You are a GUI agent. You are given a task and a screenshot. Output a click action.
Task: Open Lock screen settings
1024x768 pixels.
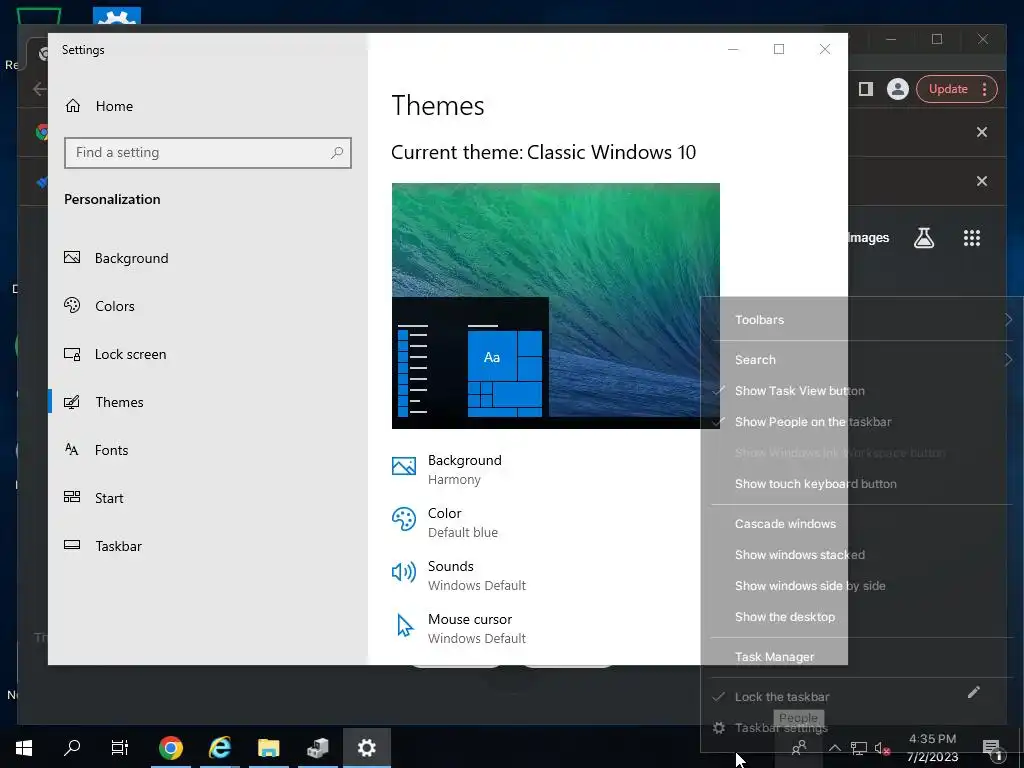pyautogui.click(x=115, y=354)
